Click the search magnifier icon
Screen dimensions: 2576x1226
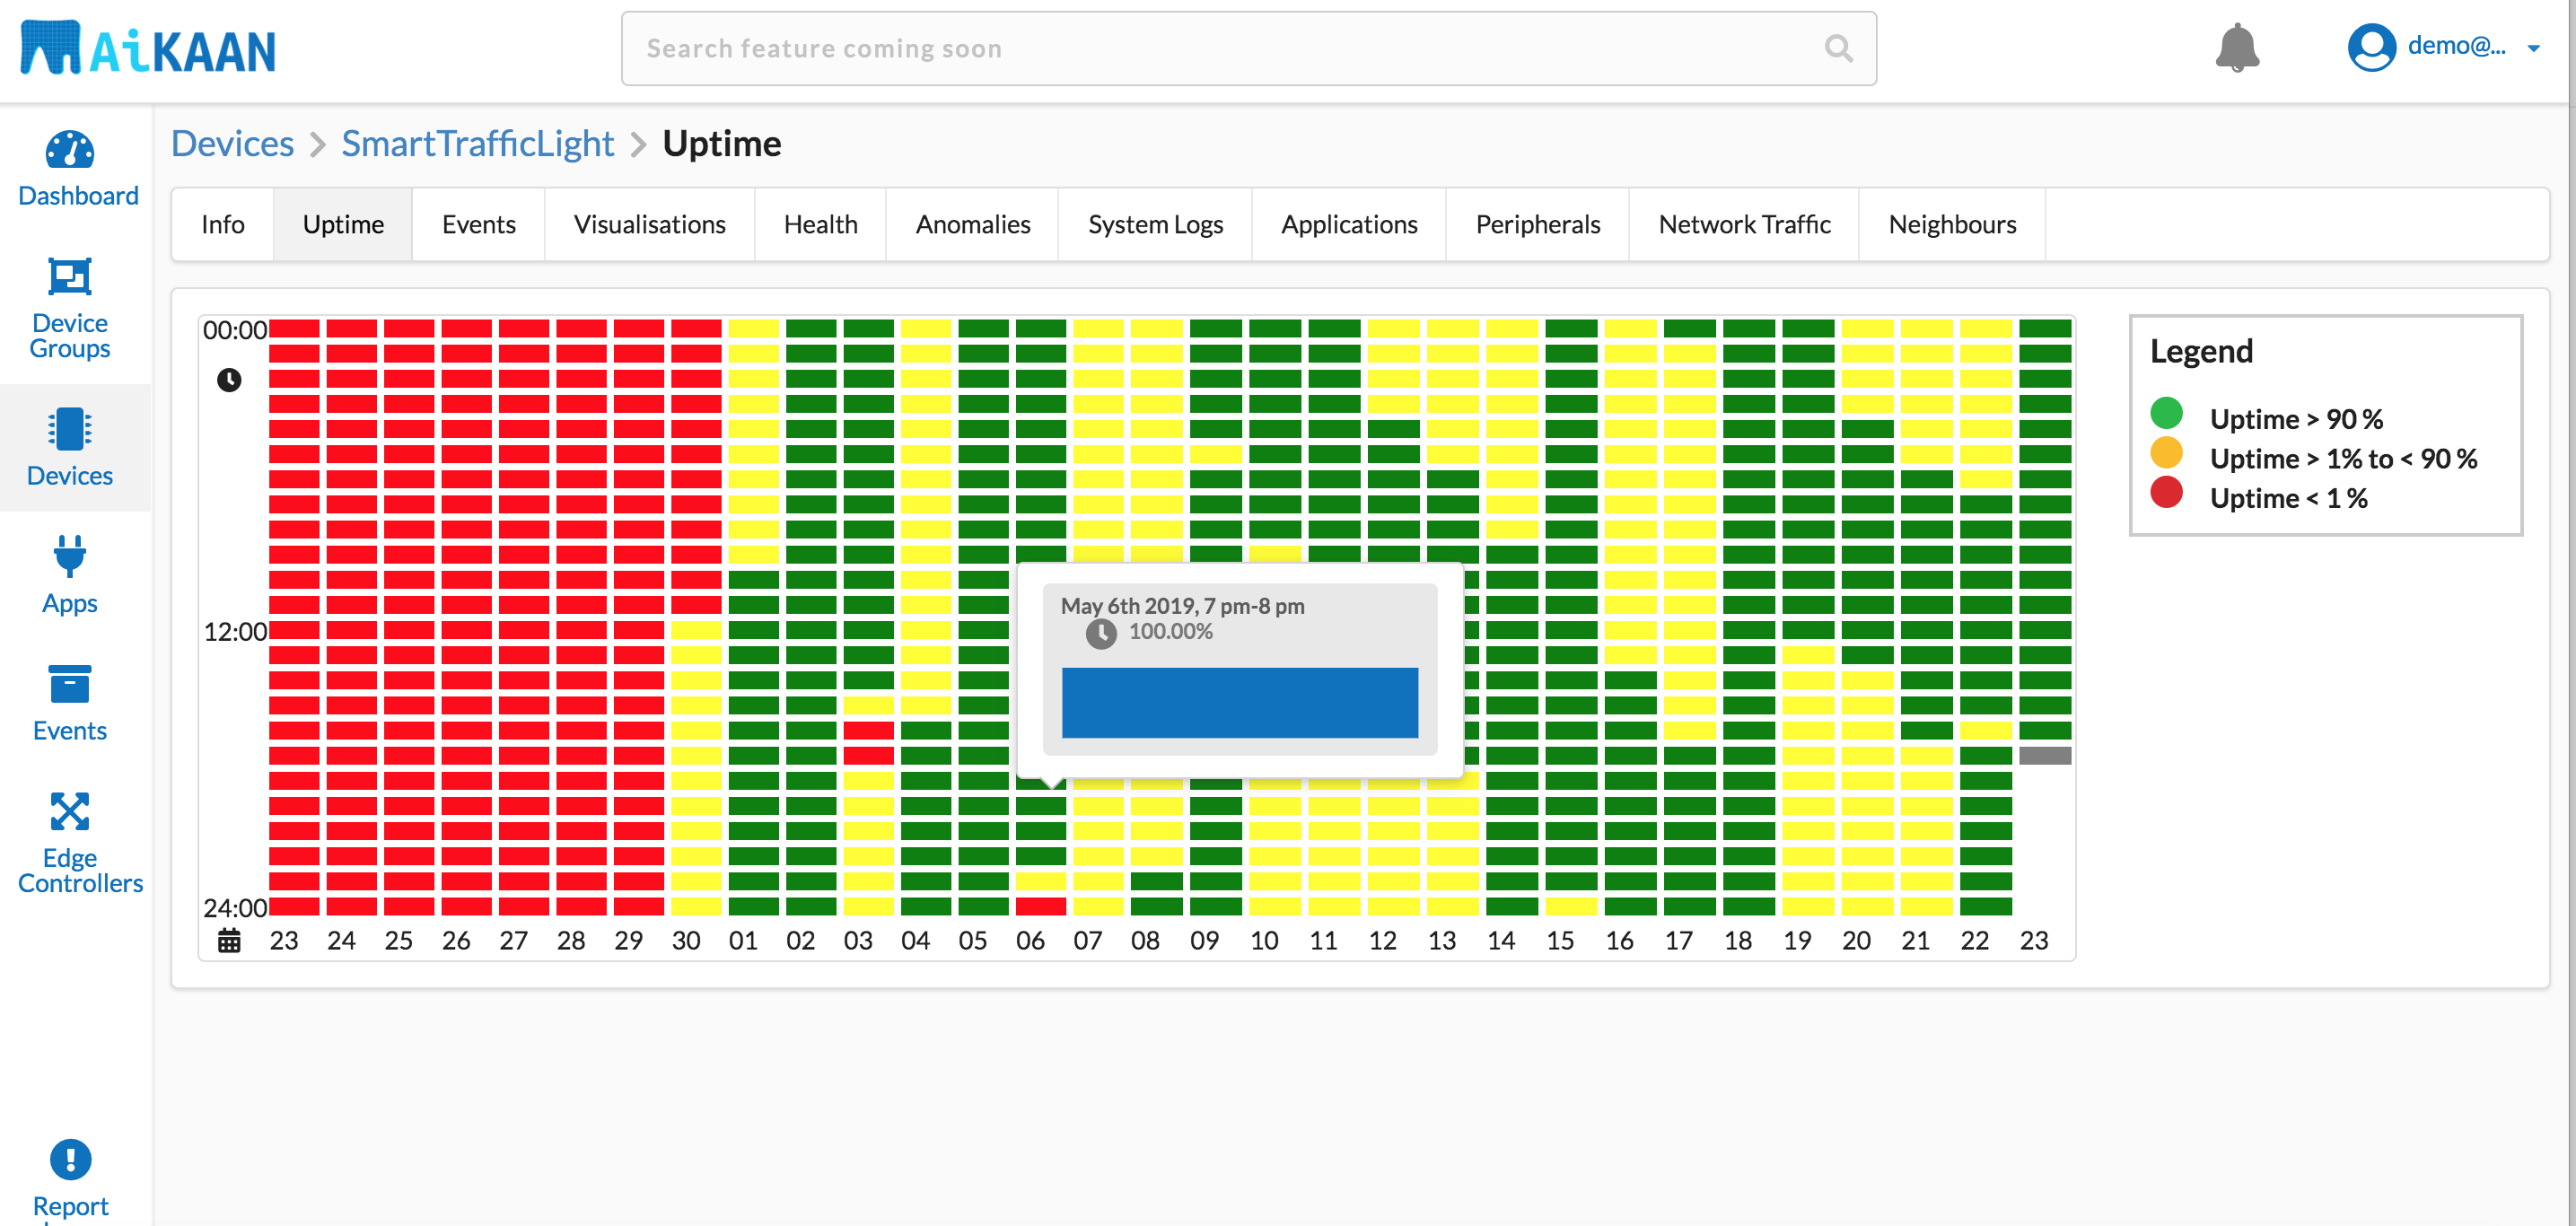tap(1838, 48)
